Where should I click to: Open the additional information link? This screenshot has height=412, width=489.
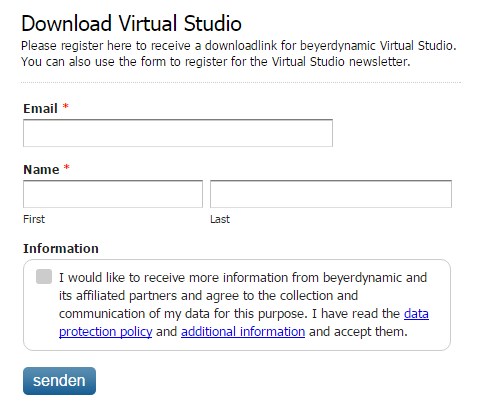click(243, 331)
